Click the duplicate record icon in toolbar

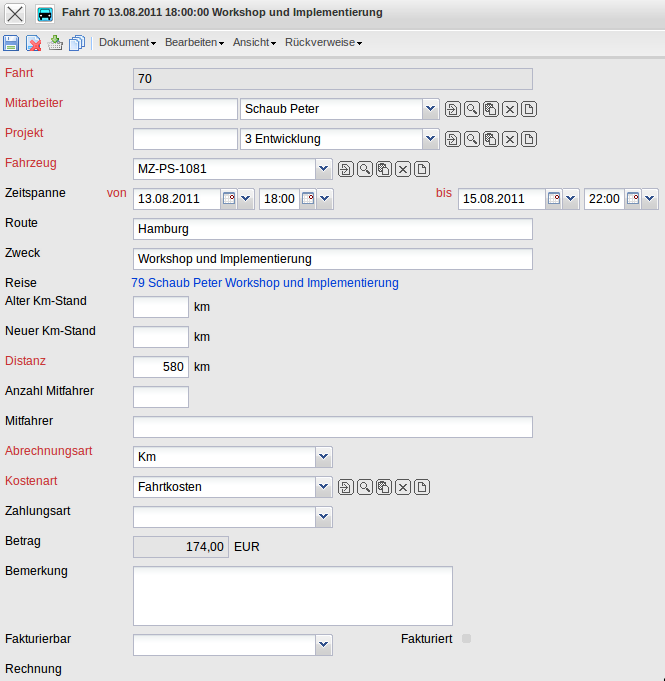(x=76, y=43)
